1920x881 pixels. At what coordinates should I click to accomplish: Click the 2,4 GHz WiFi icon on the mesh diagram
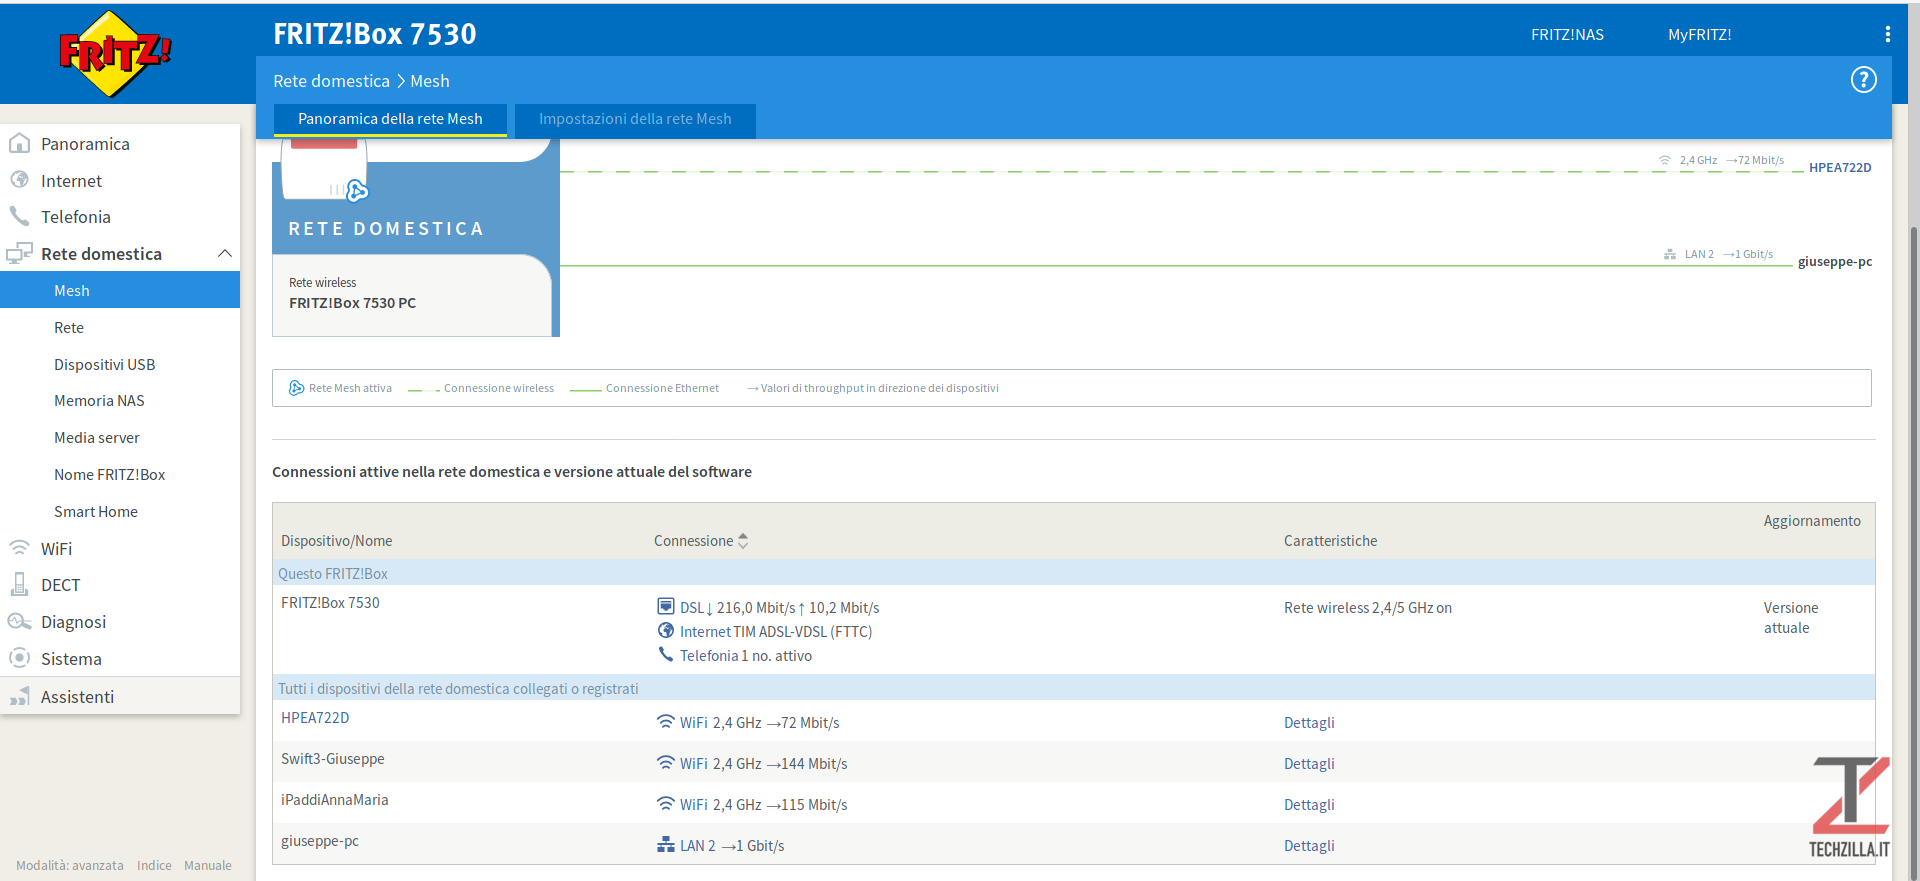click(x=1665, y=160)
